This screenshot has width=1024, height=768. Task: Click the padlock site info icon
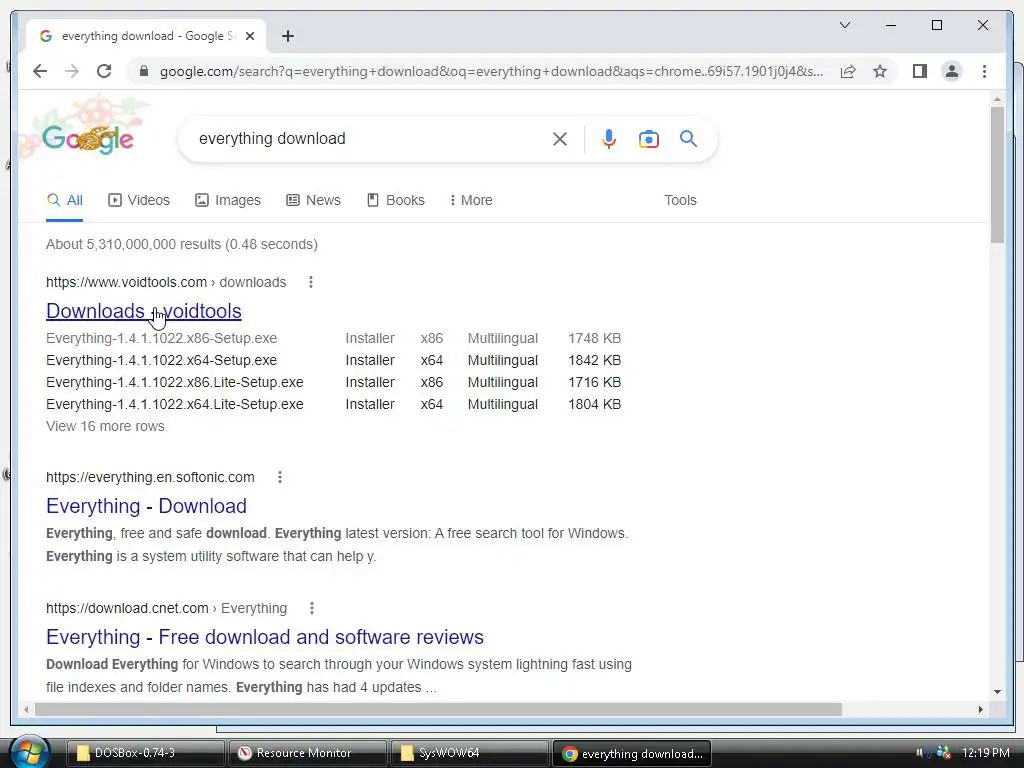144,71
